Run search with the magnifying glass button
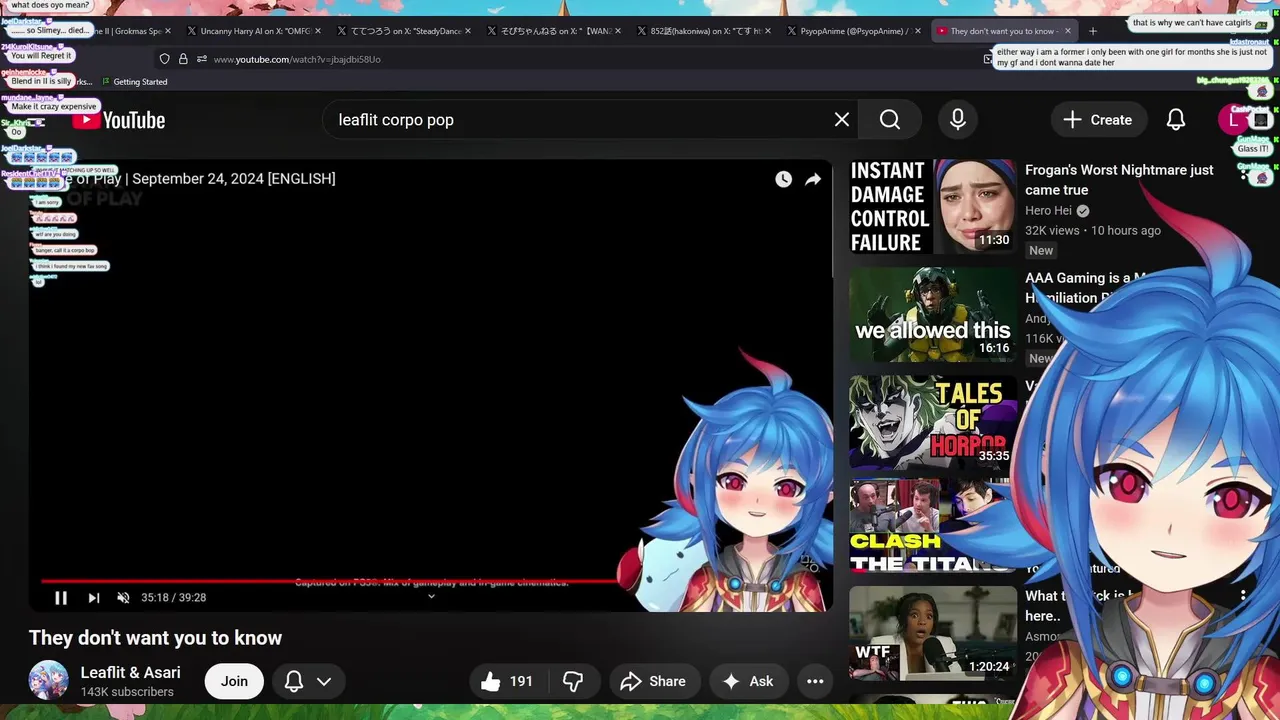This screenshot has width=1280, height=720. 890,120
